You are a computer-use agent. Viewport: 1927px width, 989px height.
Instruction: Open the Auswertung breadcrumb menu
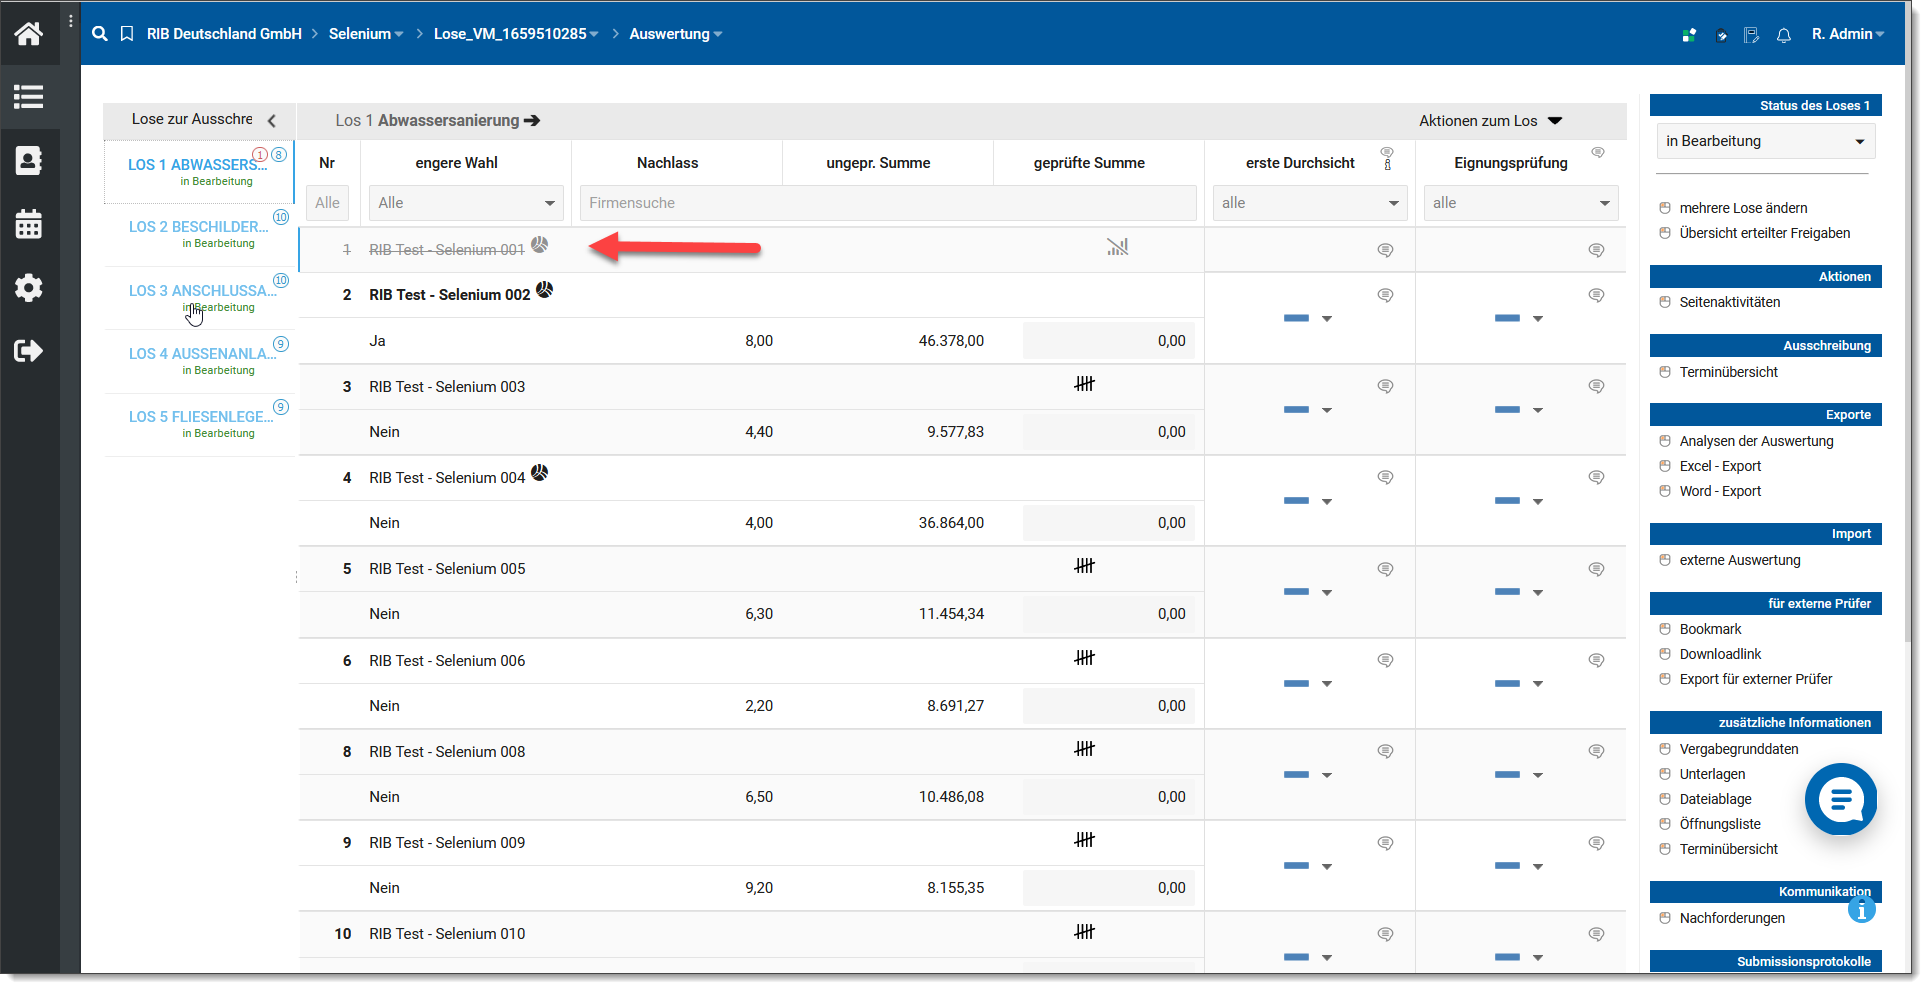(x=675, y=34)
